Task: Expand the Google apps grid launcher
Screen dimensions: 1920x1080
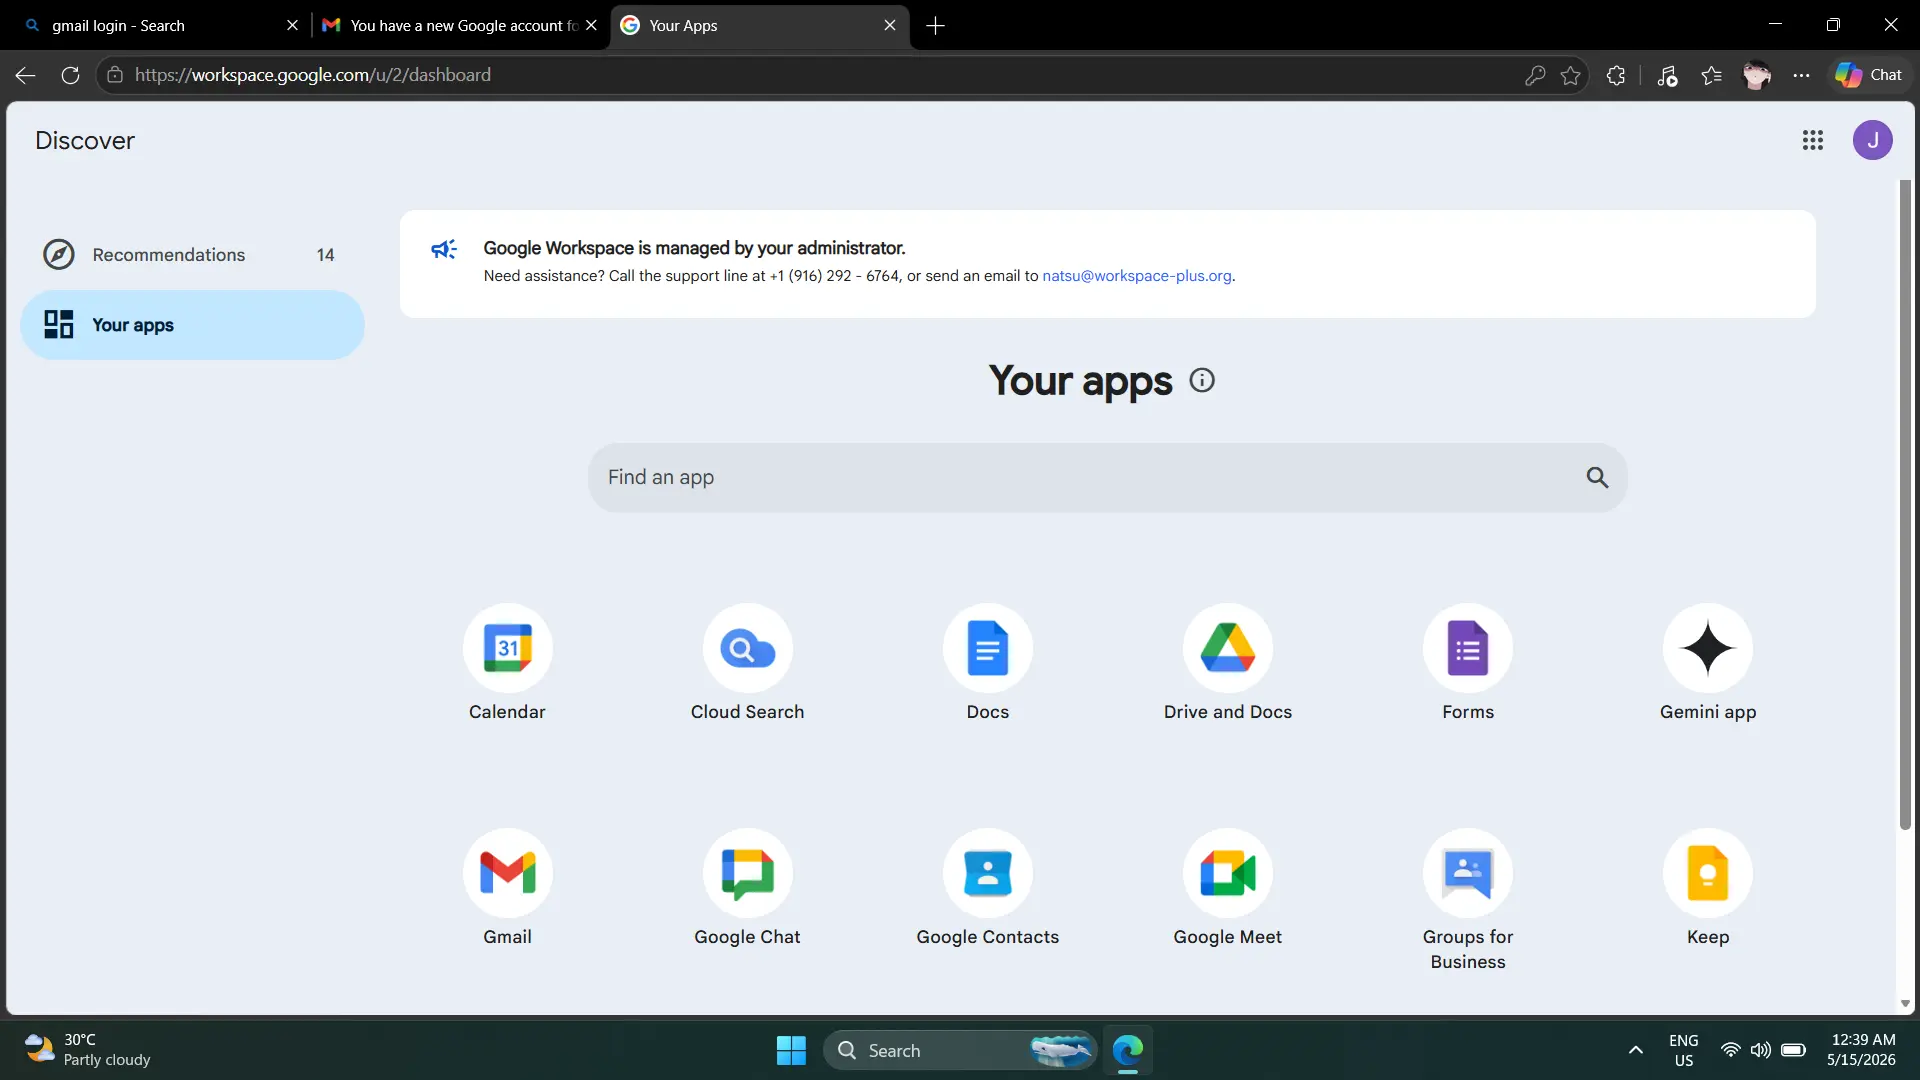Action: tap(1812, 140)
